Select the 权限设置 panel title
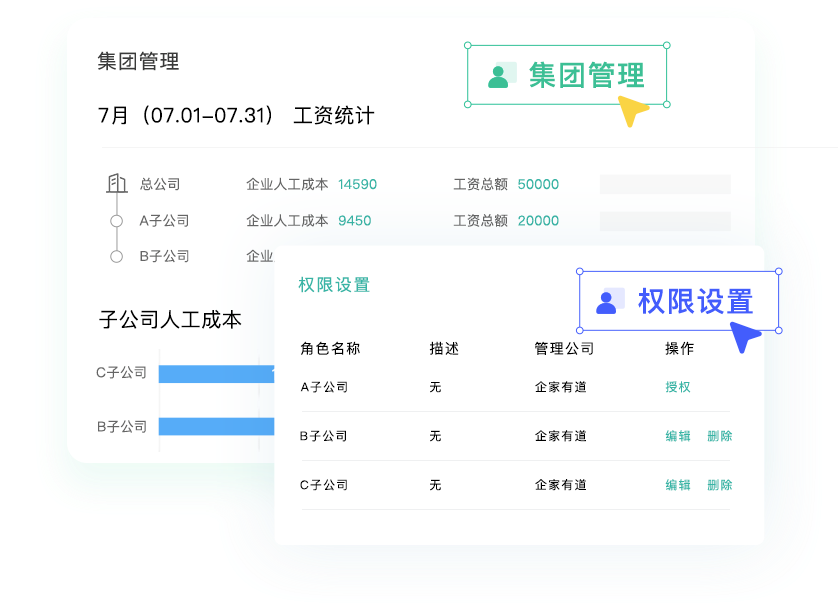Viewport: 838px width, 613px height. click(334, 285)
